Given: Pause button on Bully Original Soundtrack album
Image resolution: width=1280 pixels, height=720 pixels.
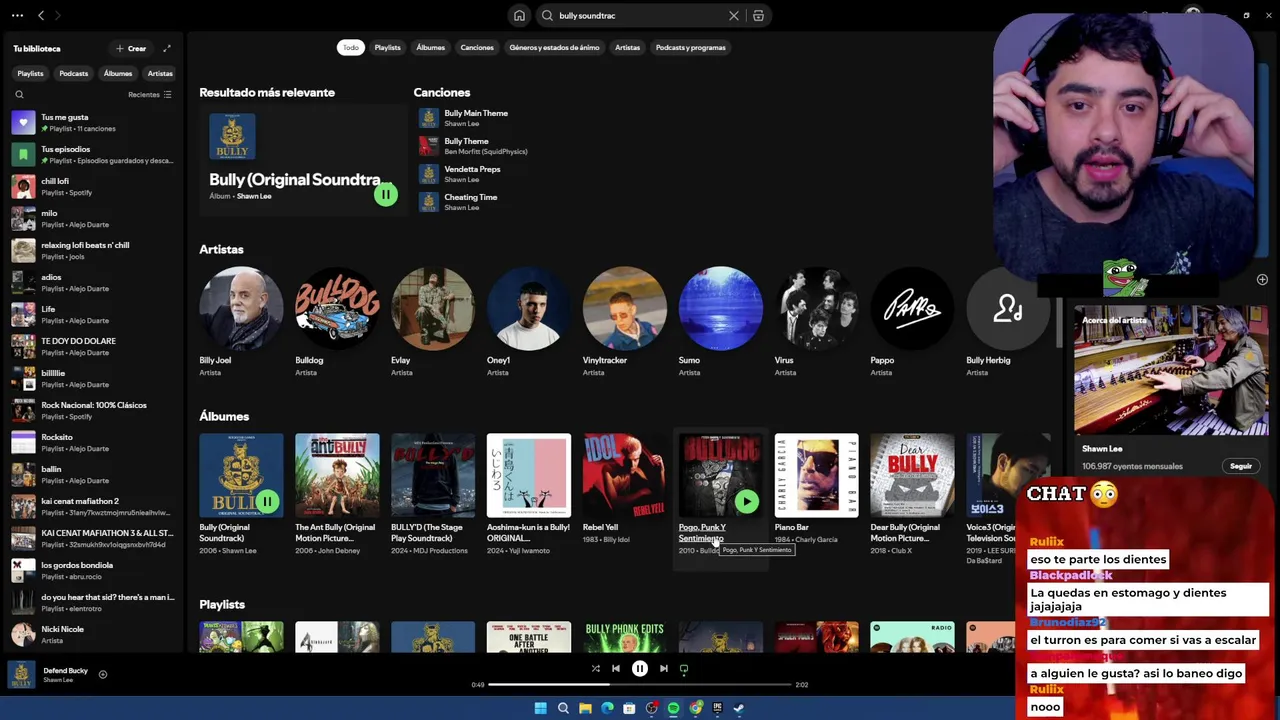Looking at the screenshot, I should [267, 501].
